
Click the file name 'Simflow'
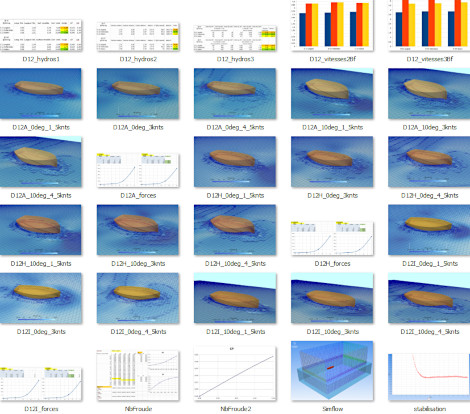tap(332, 409)
